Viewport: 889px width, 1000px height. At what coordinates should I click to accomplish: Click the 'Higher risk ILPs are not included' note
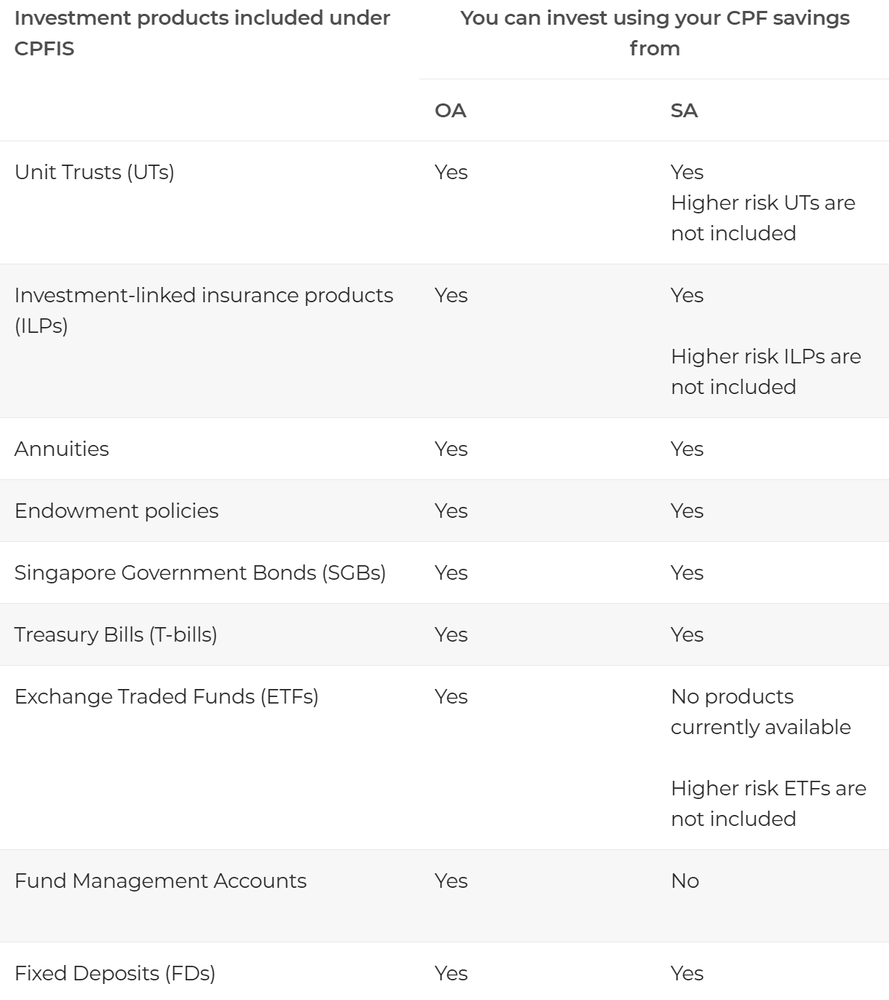coord(765,371)
